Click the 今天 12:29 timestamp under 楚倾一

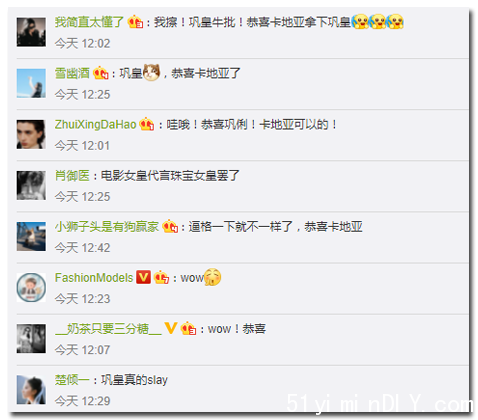pyautogui.click(x=82, y=401)
